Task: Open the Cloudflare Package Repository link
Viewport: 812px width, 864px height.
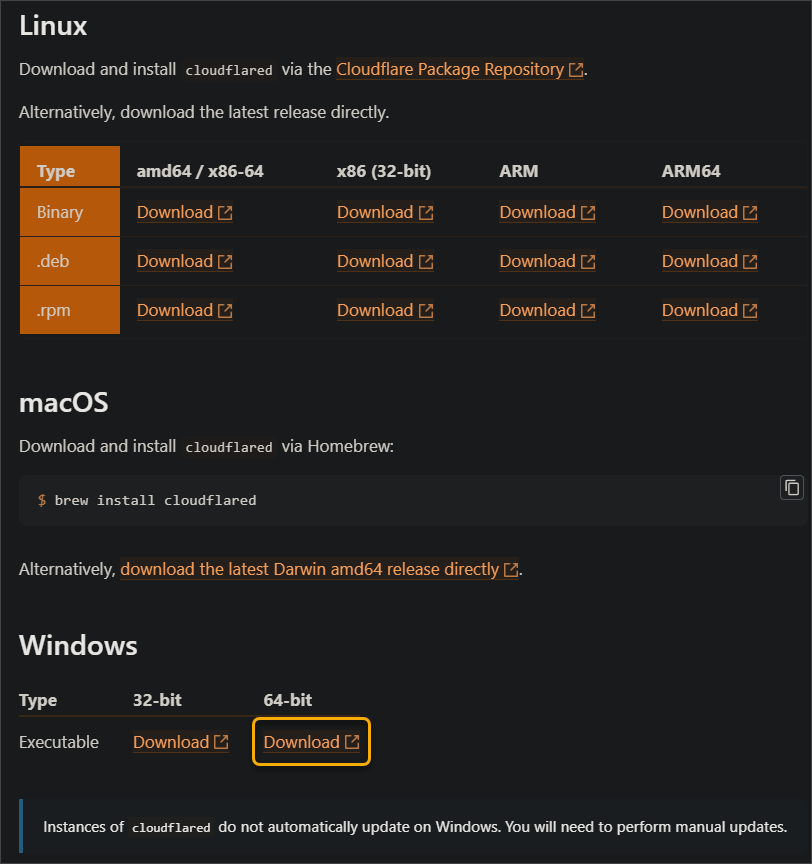Action: (x=459, y=69)
